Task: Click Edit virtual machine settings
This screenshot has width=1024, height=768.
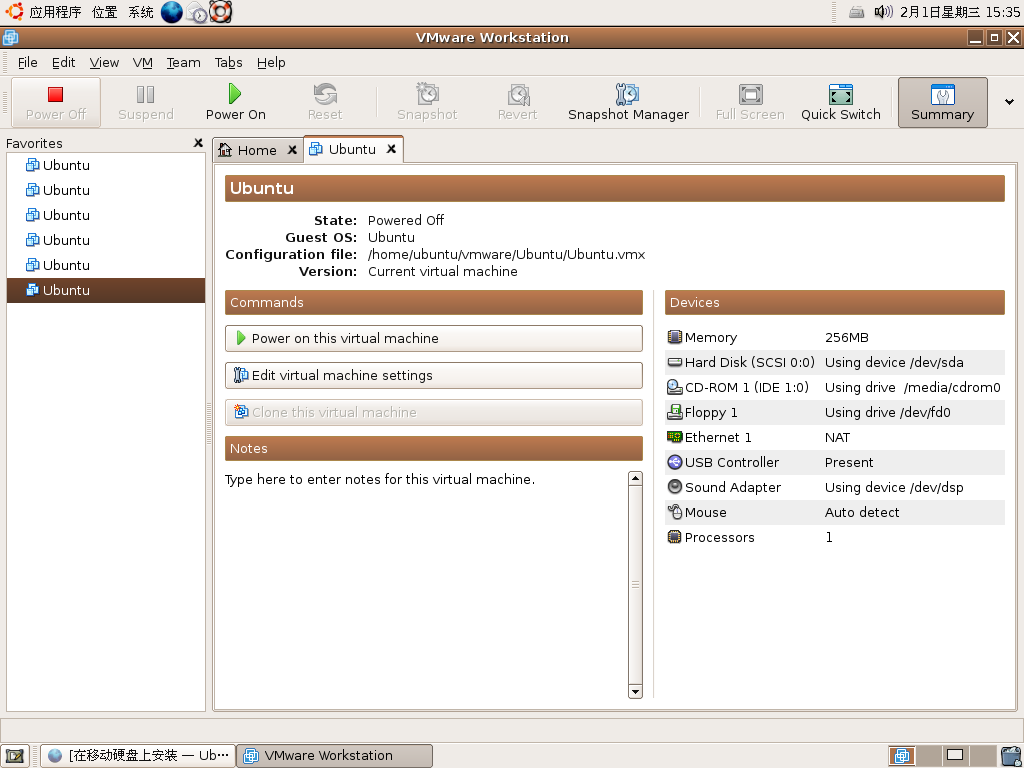Action: tap(434, 376)
